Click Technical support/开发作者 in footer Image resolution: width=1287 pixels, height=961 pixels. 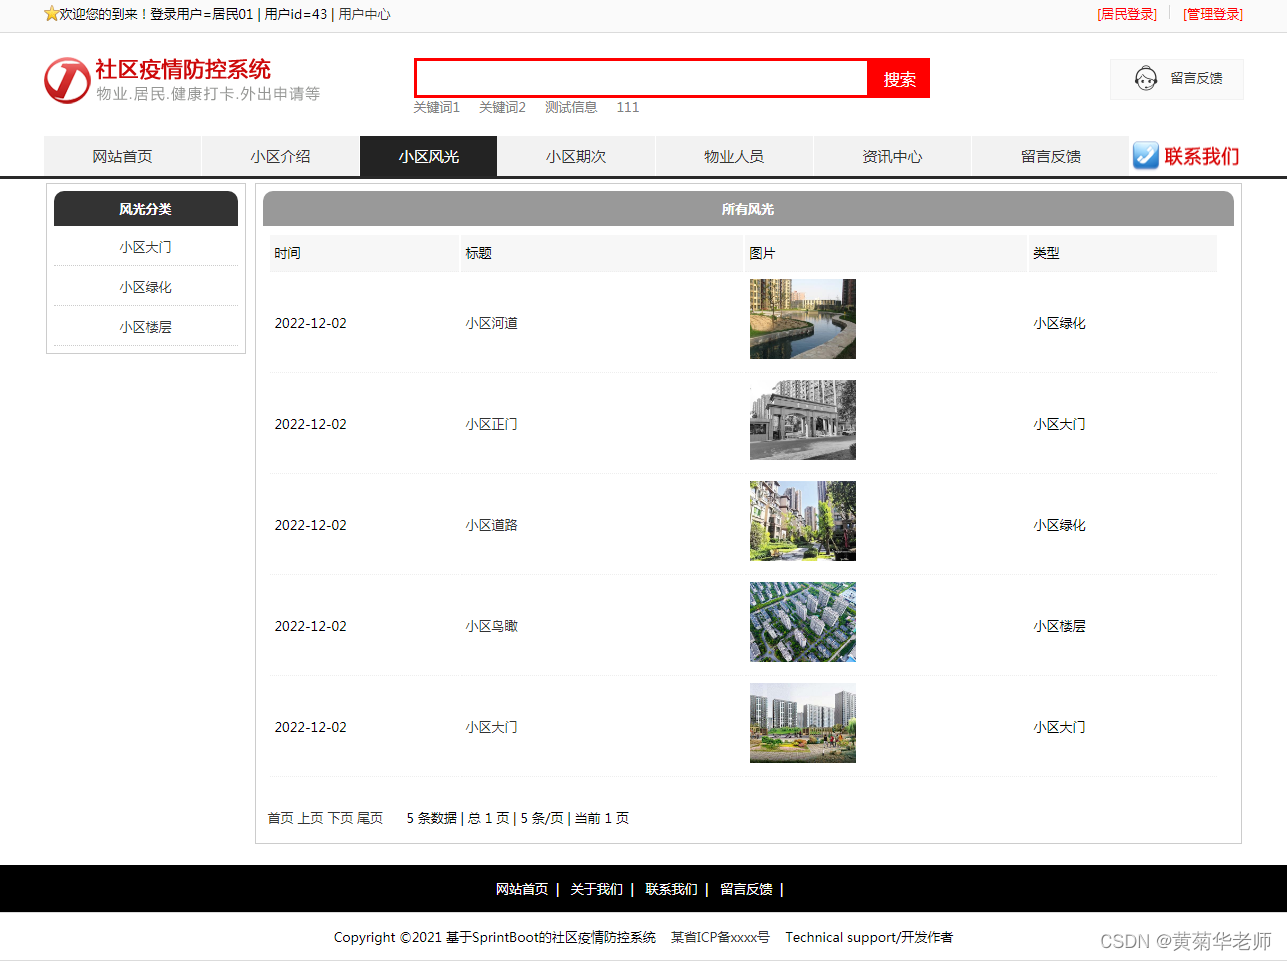869,937
